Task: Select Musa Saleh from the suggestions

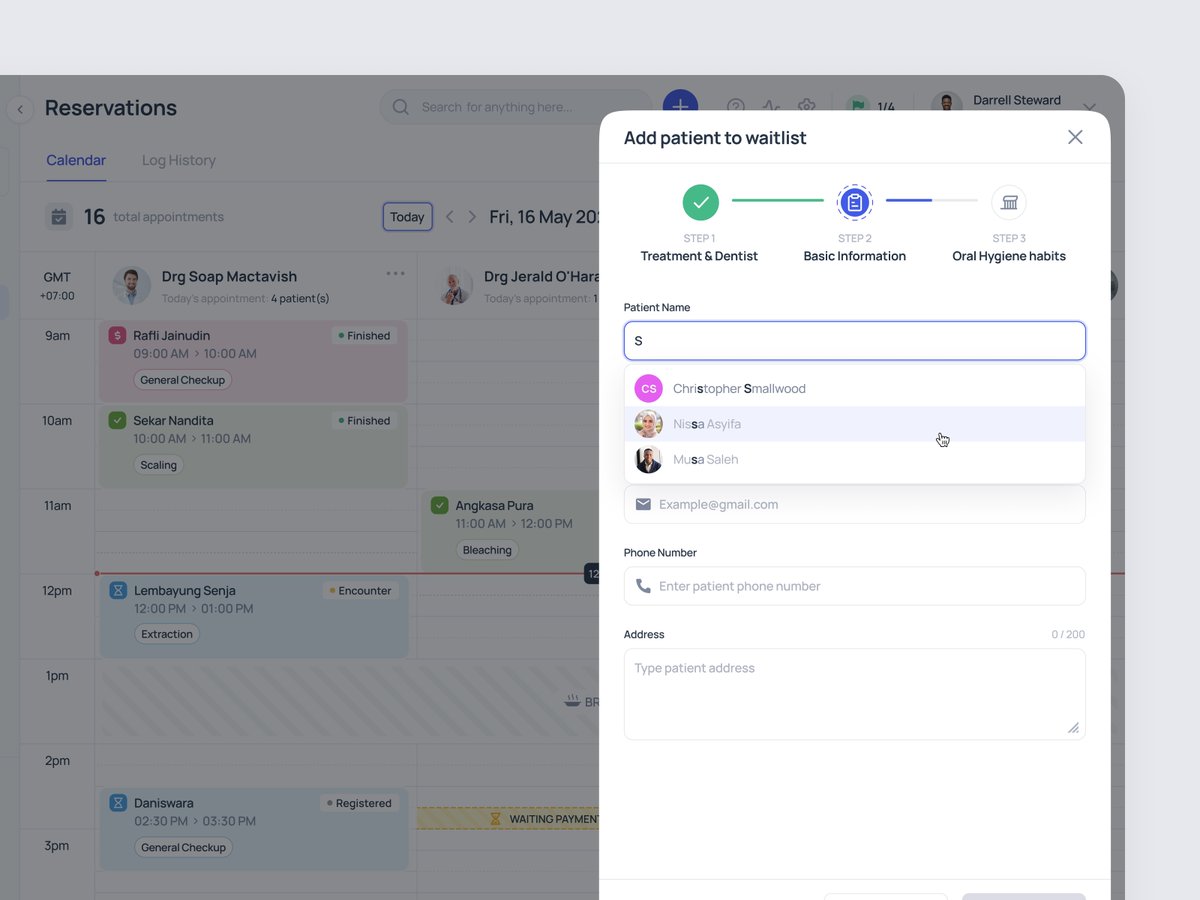Action: pos(855,460)
